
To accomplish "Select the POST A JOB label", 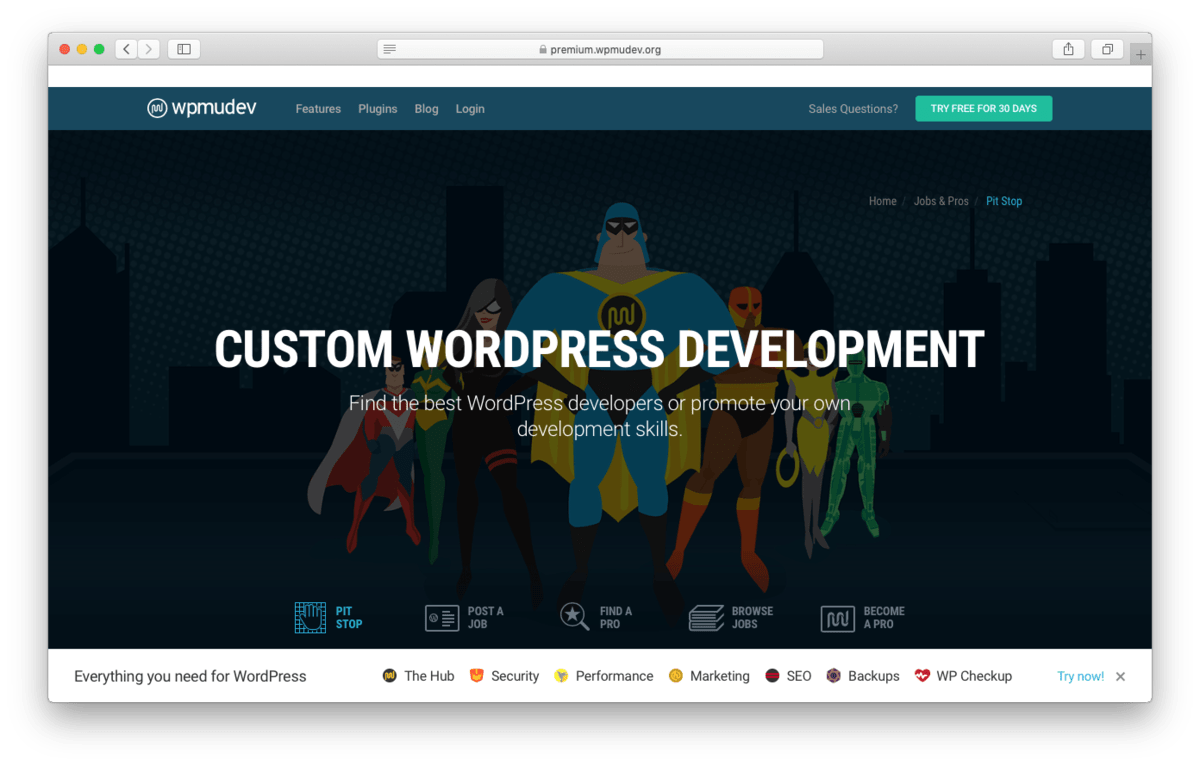I will click(x=485, y=617).
